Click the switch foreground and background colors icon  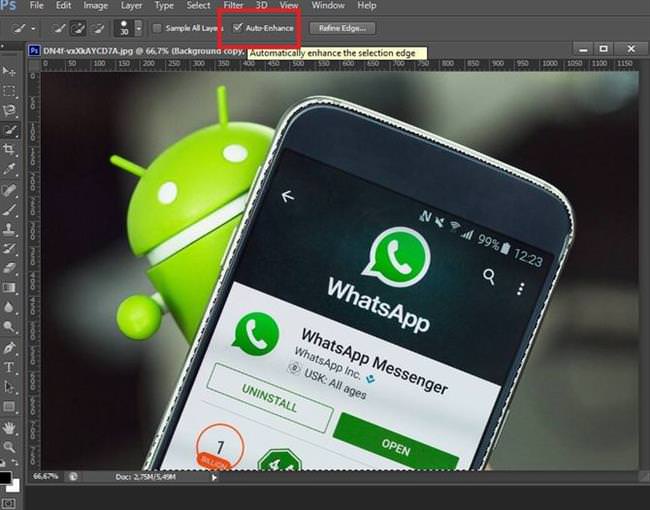click(x=15, y=461)
